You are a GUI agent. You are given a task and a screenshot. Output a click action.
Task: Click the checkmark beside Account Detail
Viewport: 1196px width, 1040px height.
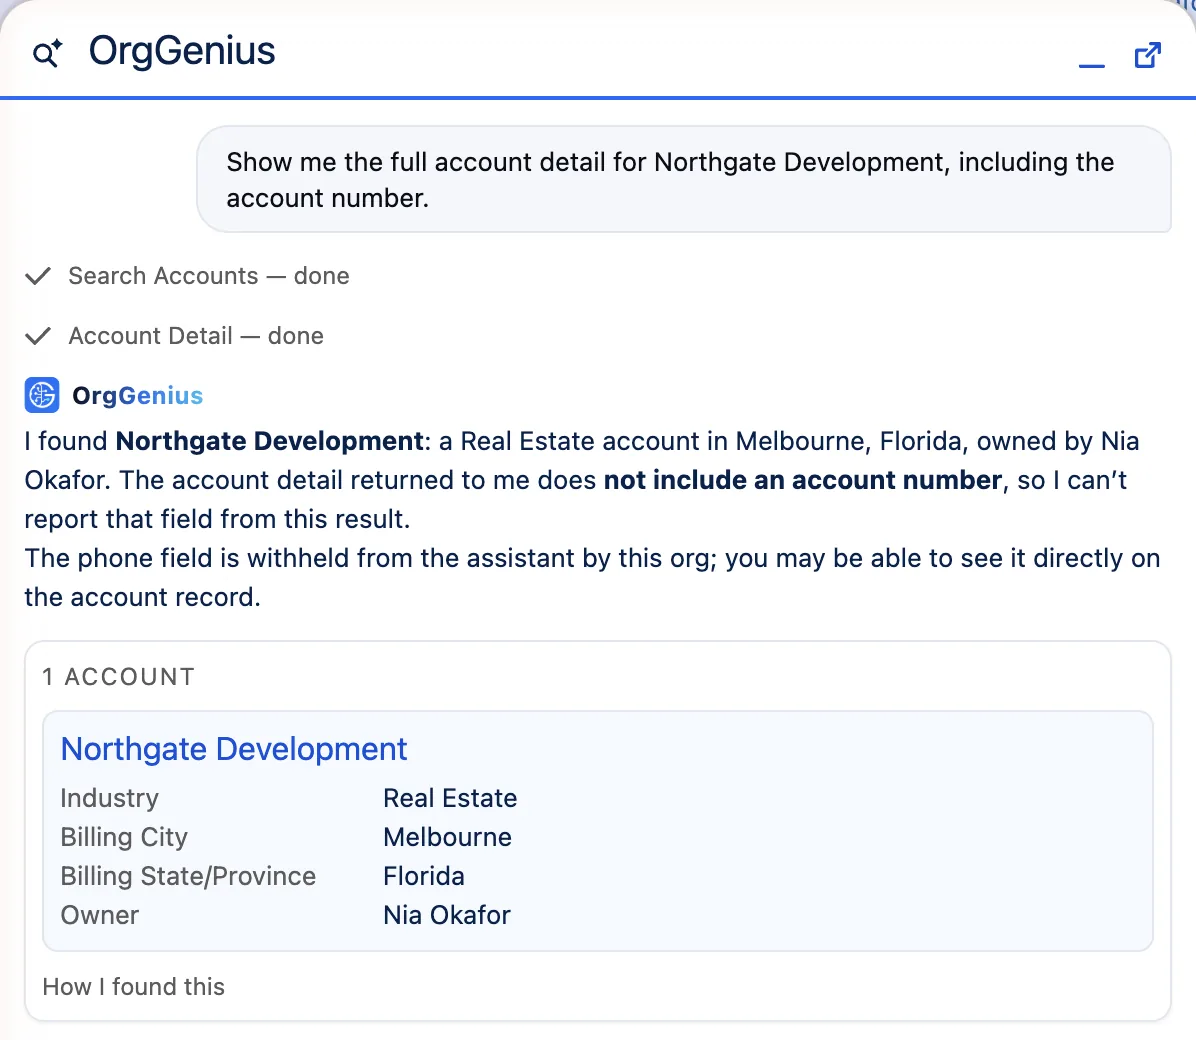pyautogui.click(x=38, y=336)
